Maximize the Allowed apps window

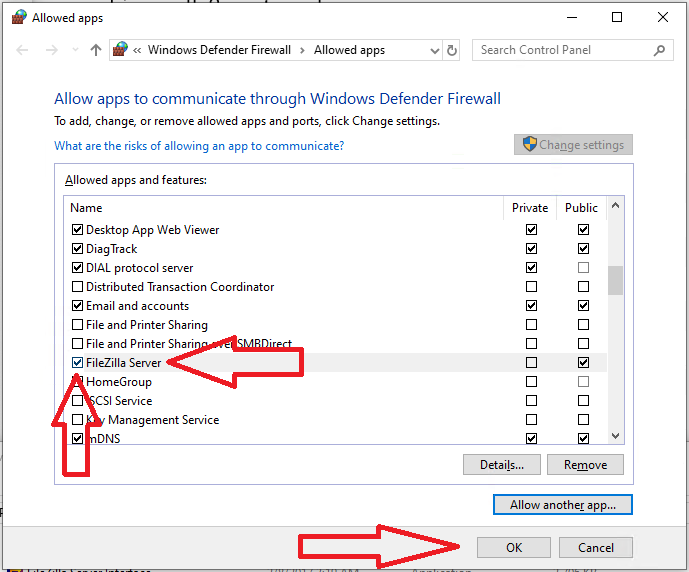(x=617, y=18)
